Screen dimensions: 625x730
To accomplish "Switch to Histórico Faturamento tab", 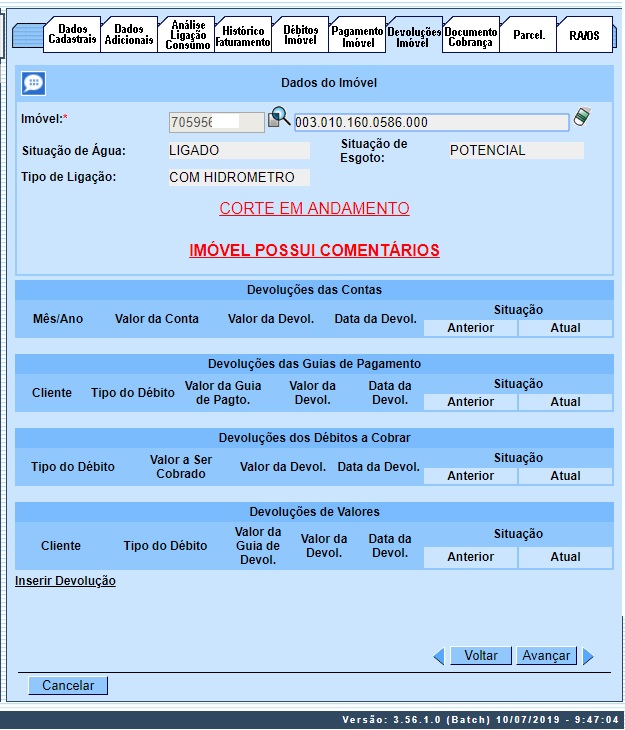I will pyautogui.click(x=243, y=34).
